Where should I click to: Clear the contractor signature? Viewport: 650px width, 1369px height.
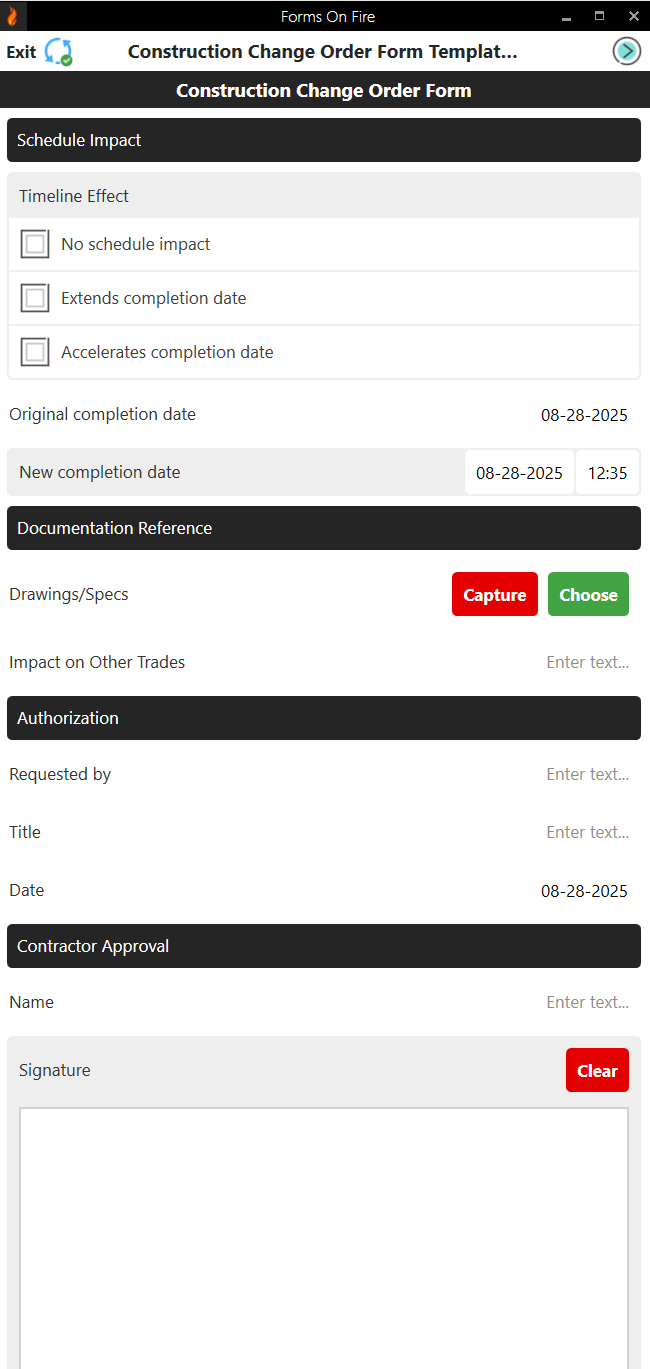597,1069
